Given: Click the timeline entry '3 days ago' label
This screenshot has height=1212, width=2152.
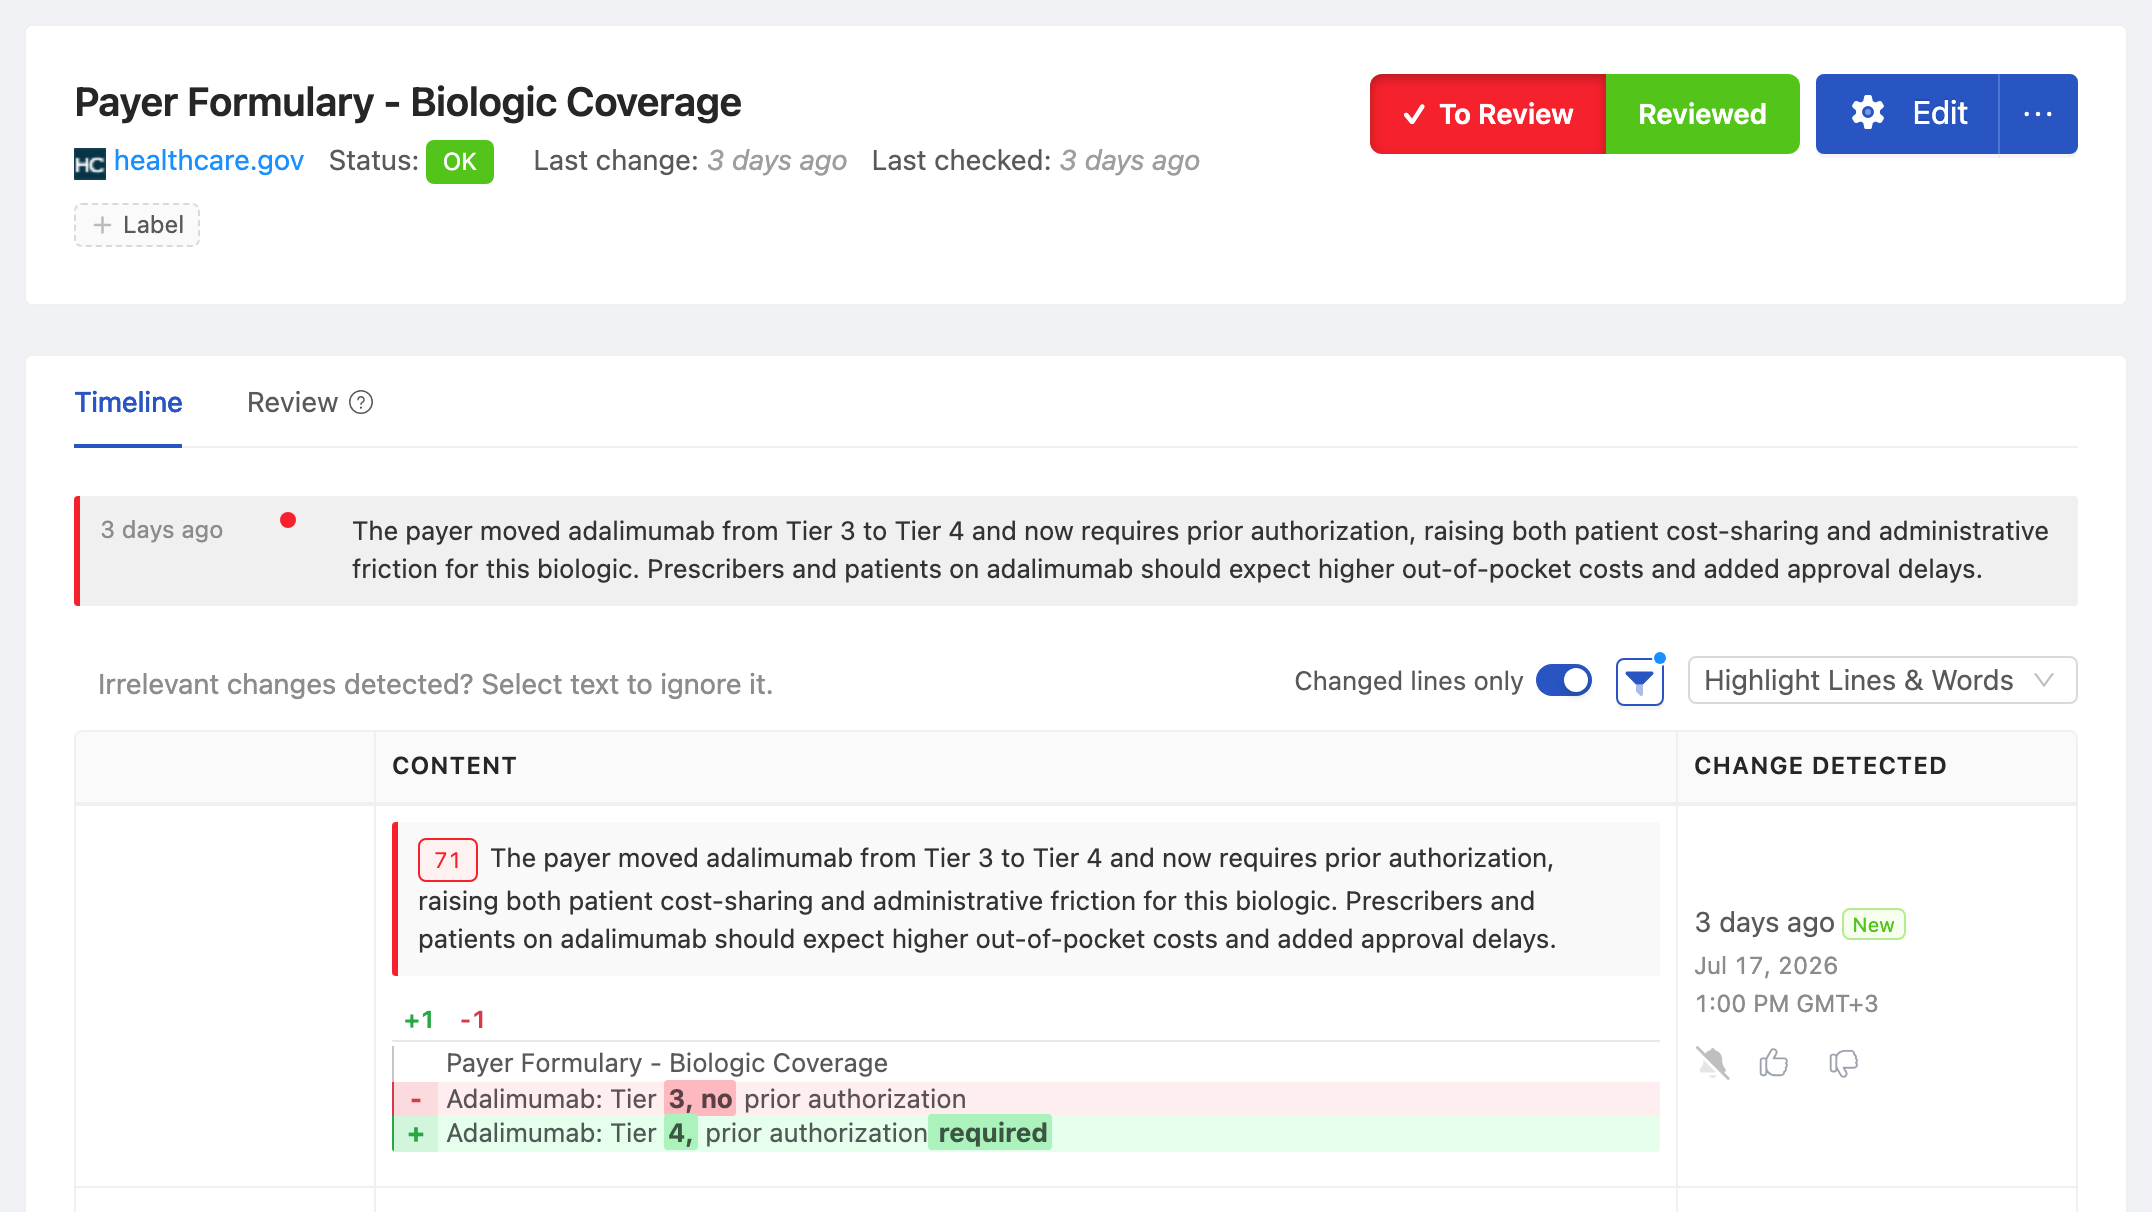Looking at the screenshot, I should [x=162, y=530].
